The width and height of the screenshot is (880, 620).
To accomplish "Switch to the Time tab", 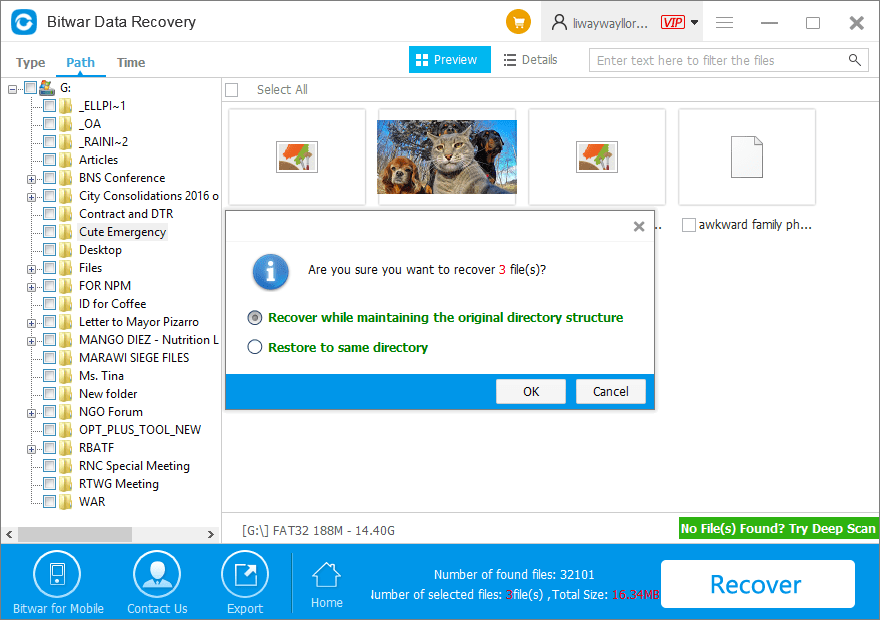I will click(131, 62).
